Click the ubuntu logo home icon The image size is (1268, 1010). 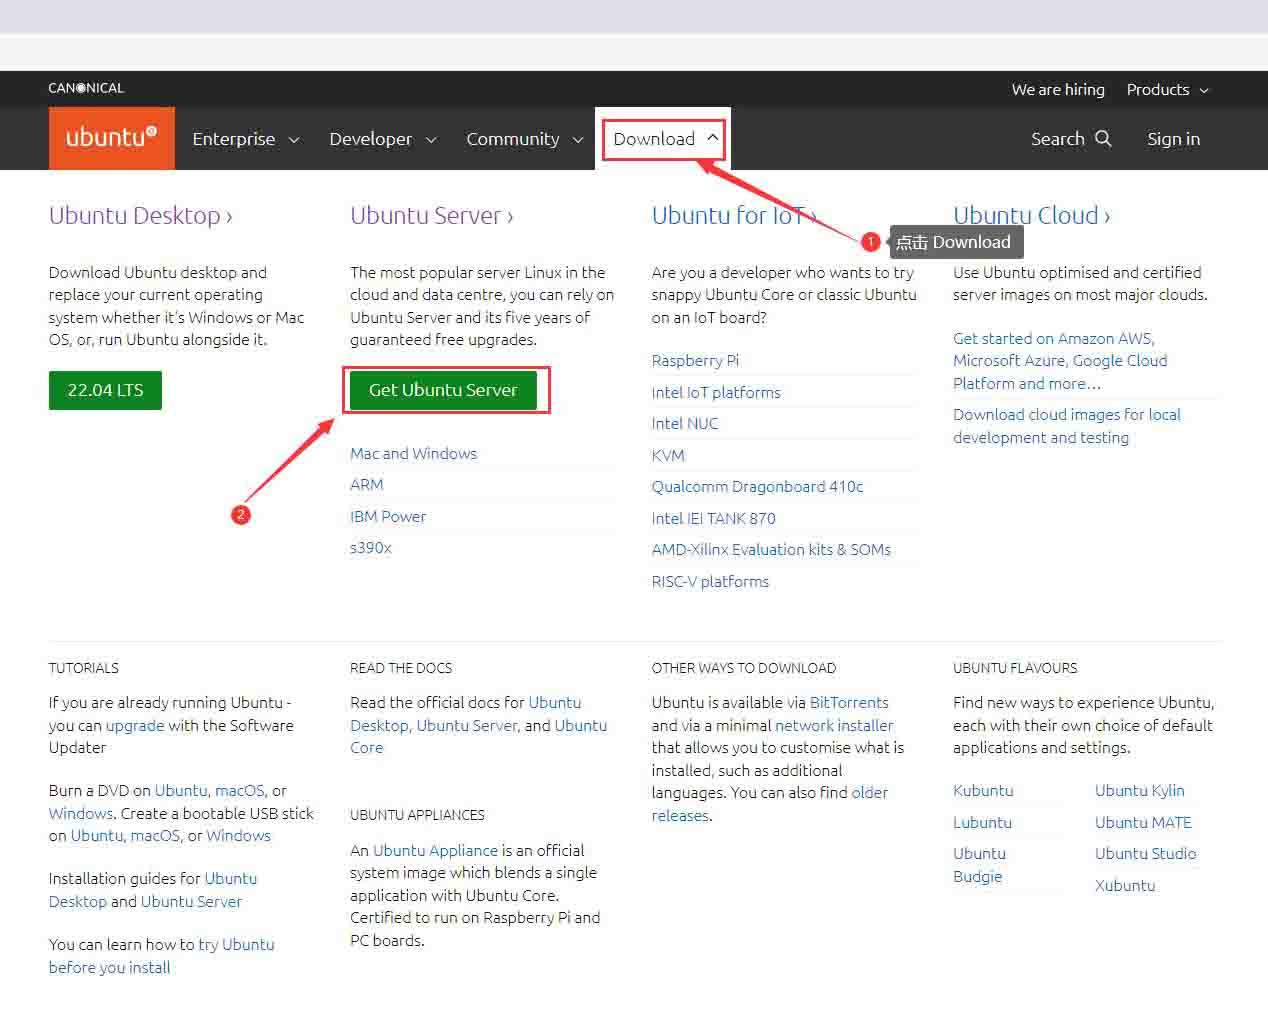111,138
